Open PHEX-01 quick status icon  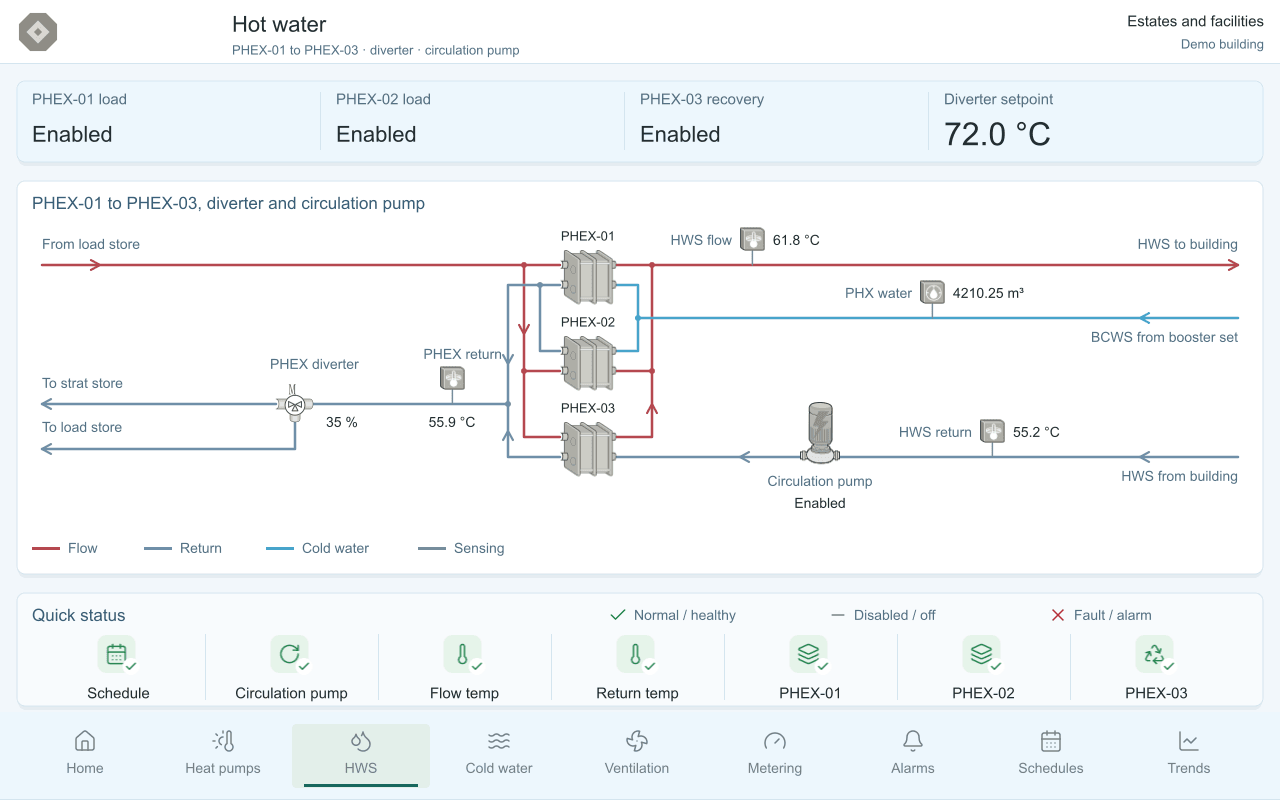[810, 655]
